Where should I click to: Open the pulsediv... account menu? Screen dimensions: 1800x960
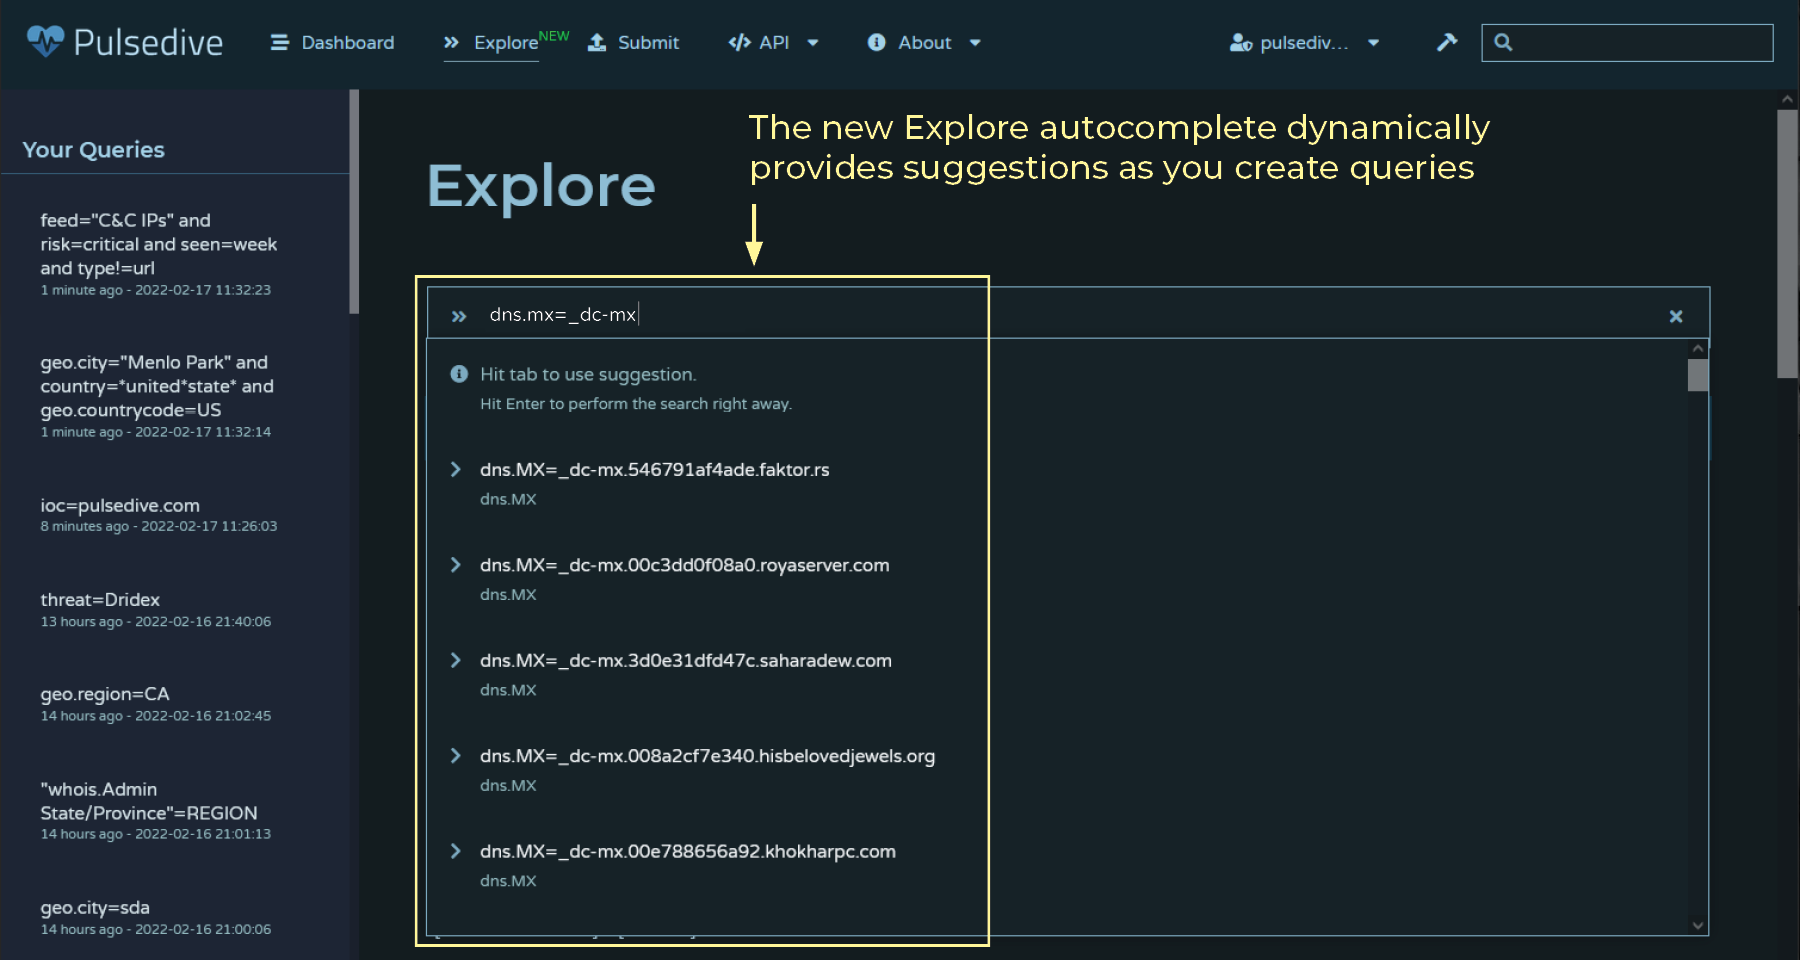(1305, 42)
